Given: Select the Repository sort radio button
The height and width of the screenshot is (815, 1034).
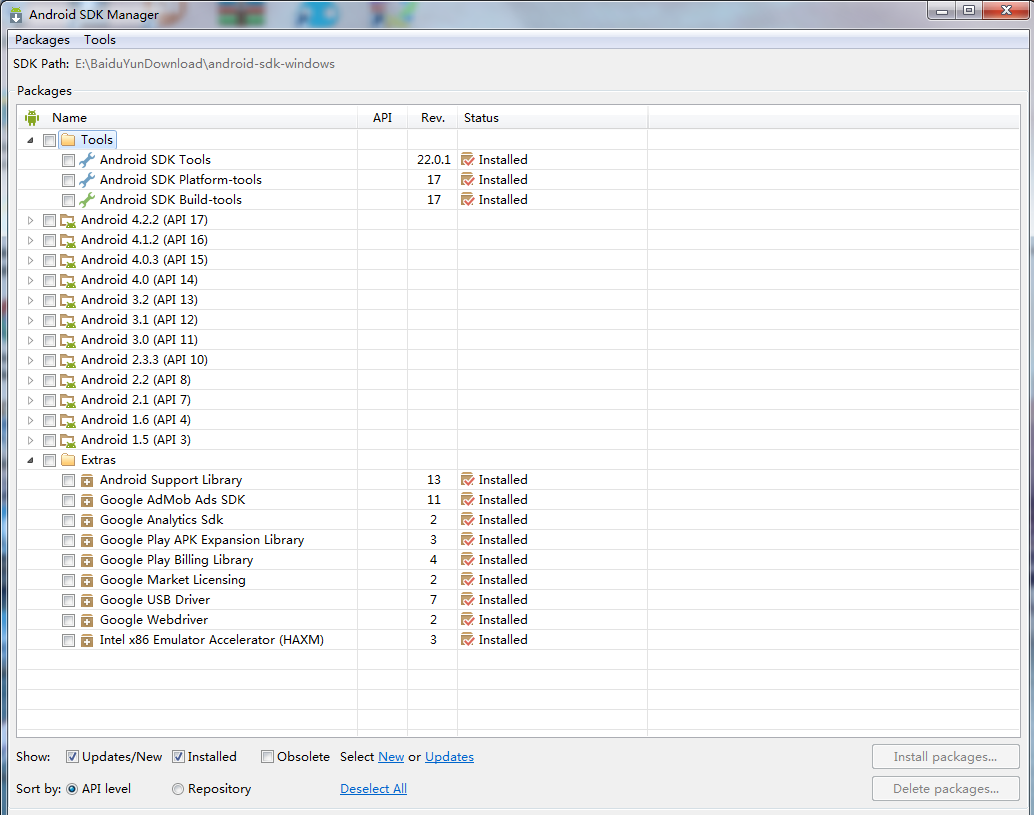Looking at the screenshot, I should coord(178,789).
